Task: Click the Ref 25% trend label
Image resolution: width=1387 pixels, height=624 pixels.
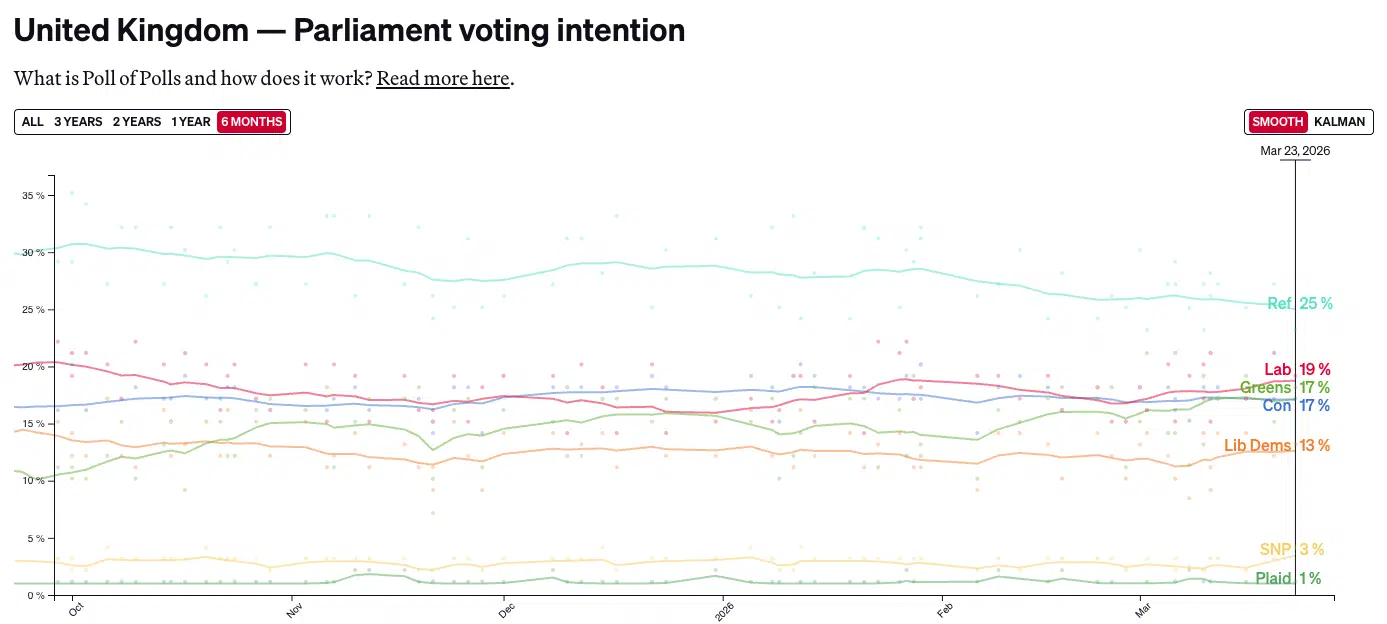Action: [x=1299, y=303]
